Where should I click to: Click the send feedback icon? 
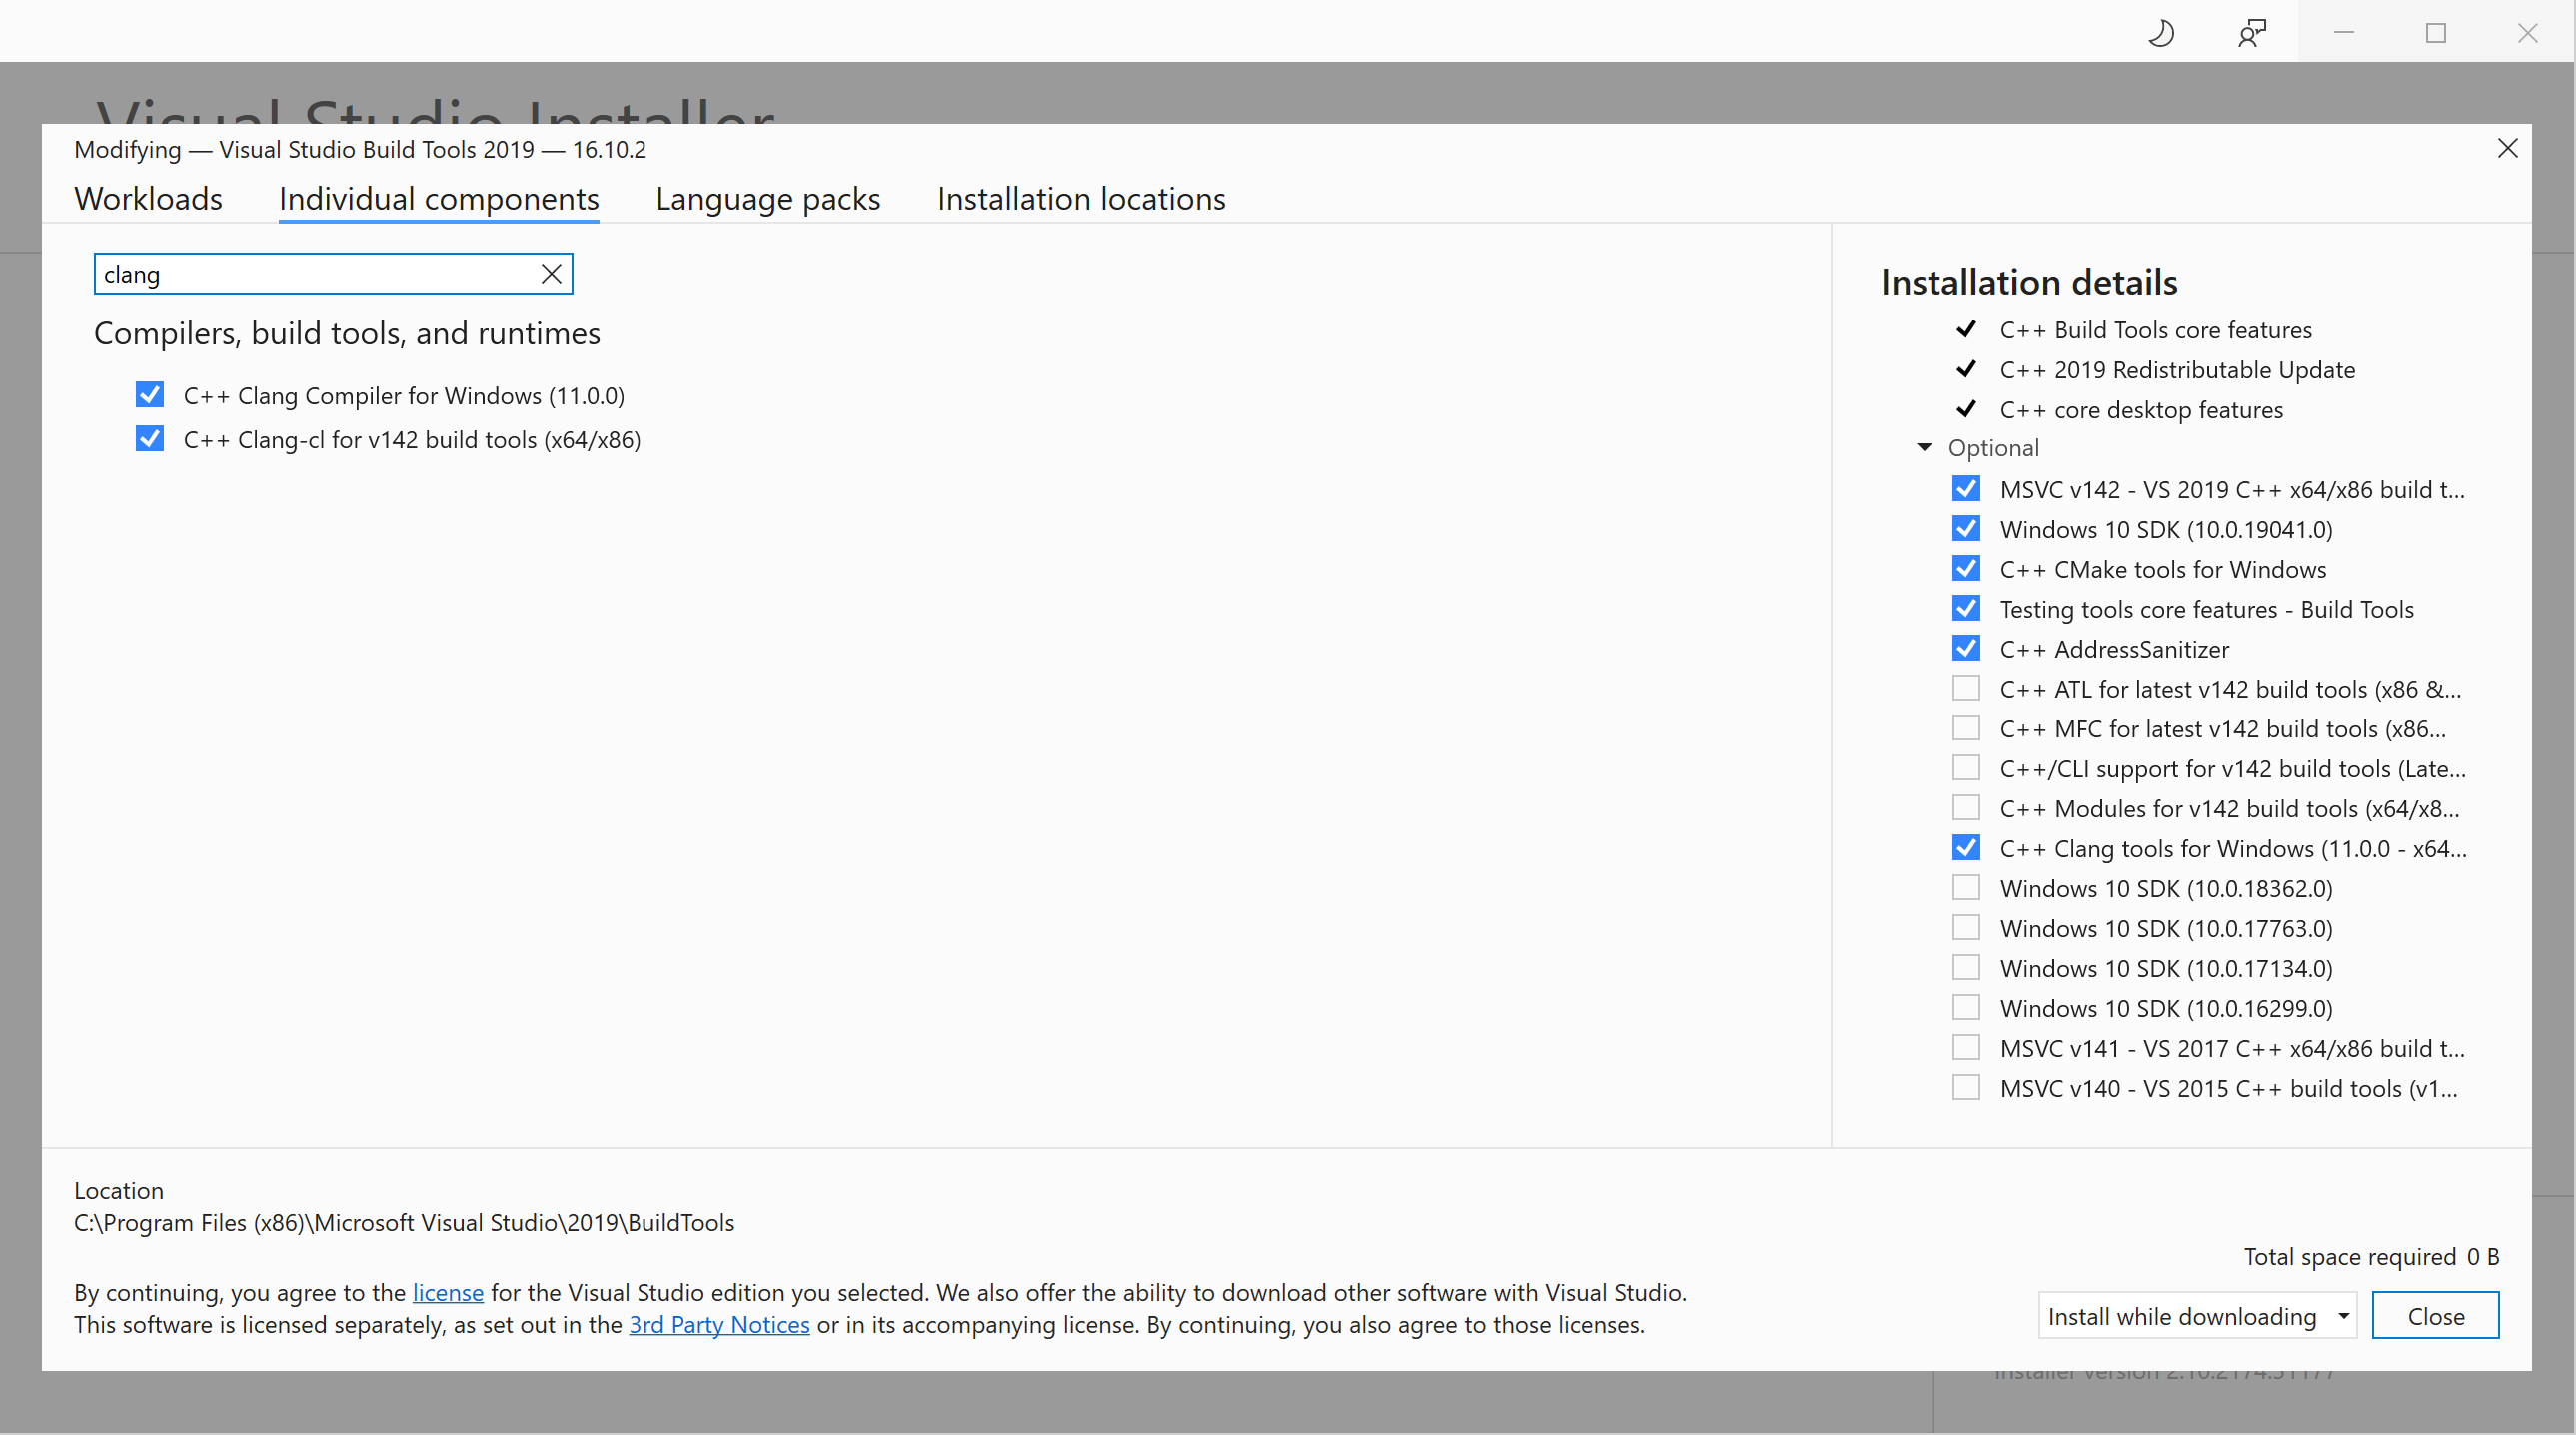point(2251,34)
